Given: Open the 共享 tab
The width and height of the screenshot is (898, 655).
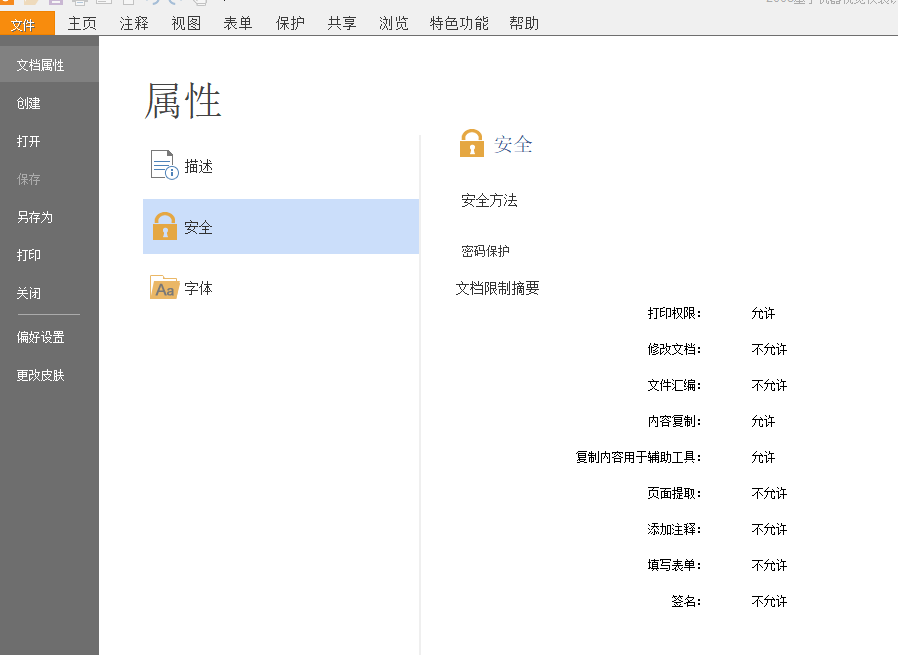Looking at the screenshot, I should pos(342,23).
